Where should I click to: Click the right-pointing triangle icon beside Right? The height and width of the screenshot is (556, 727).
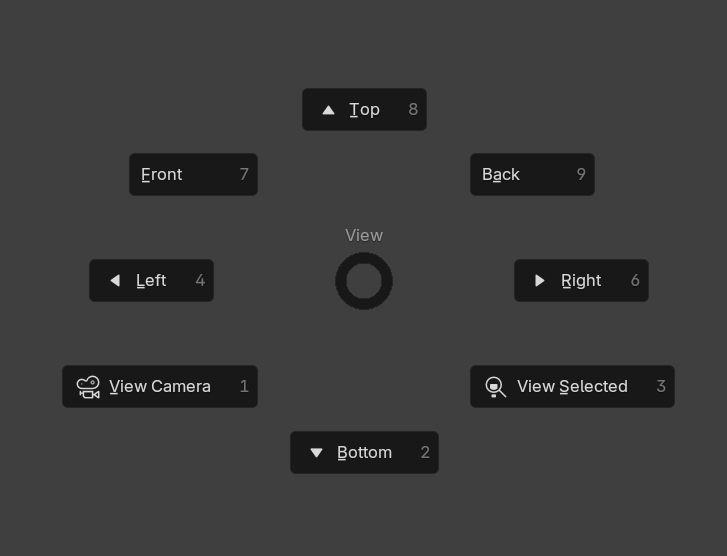coord(540,281)
